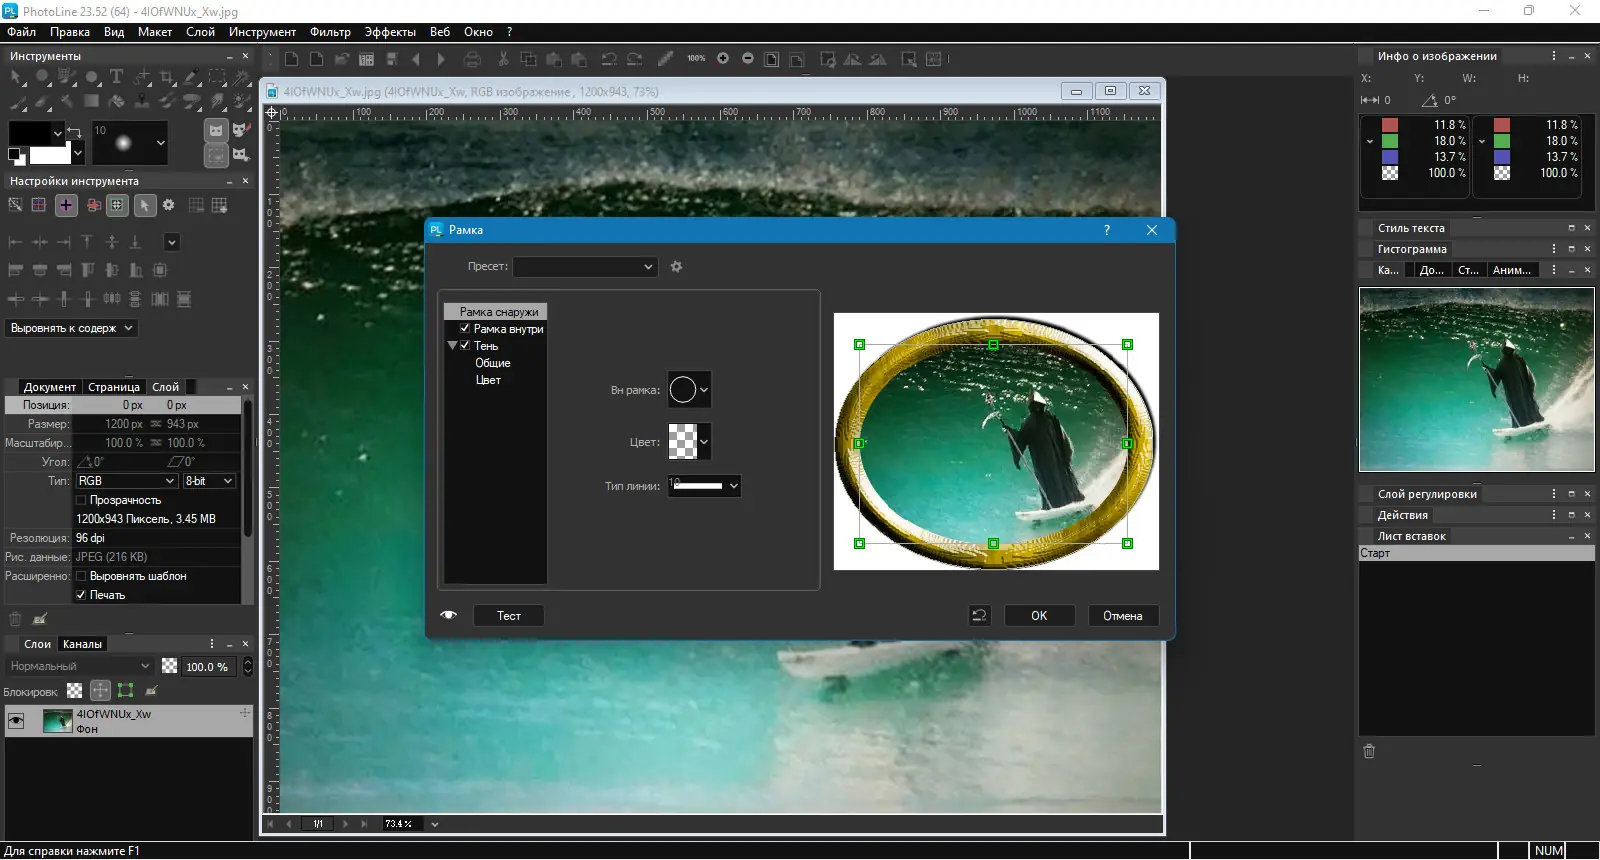The width and height of the screenshot is (1600, 860).
Task: Open the Тип линии dropdown
Action: click(x=704, y=486)
